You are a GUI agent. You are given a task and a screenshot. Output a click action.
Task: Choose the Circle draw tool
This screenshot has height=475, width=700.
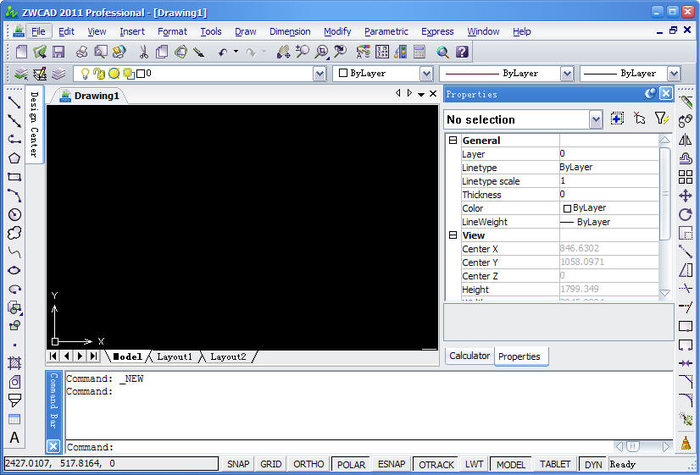[14, 214]
